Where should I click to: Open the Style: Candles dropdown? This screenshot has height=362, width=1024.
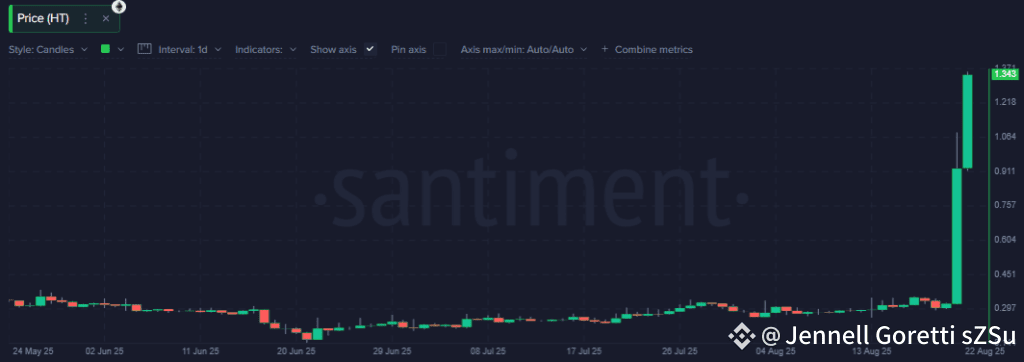point(48,49)
